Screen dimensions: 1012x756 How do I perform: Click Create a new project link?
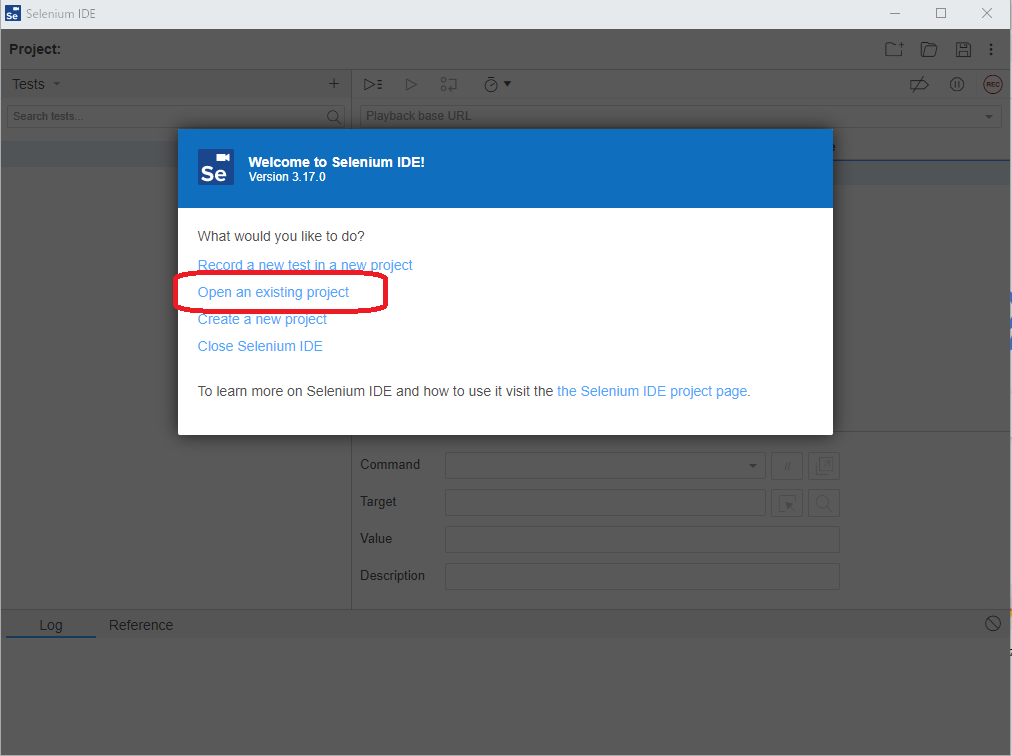click(x=262, y=319)
